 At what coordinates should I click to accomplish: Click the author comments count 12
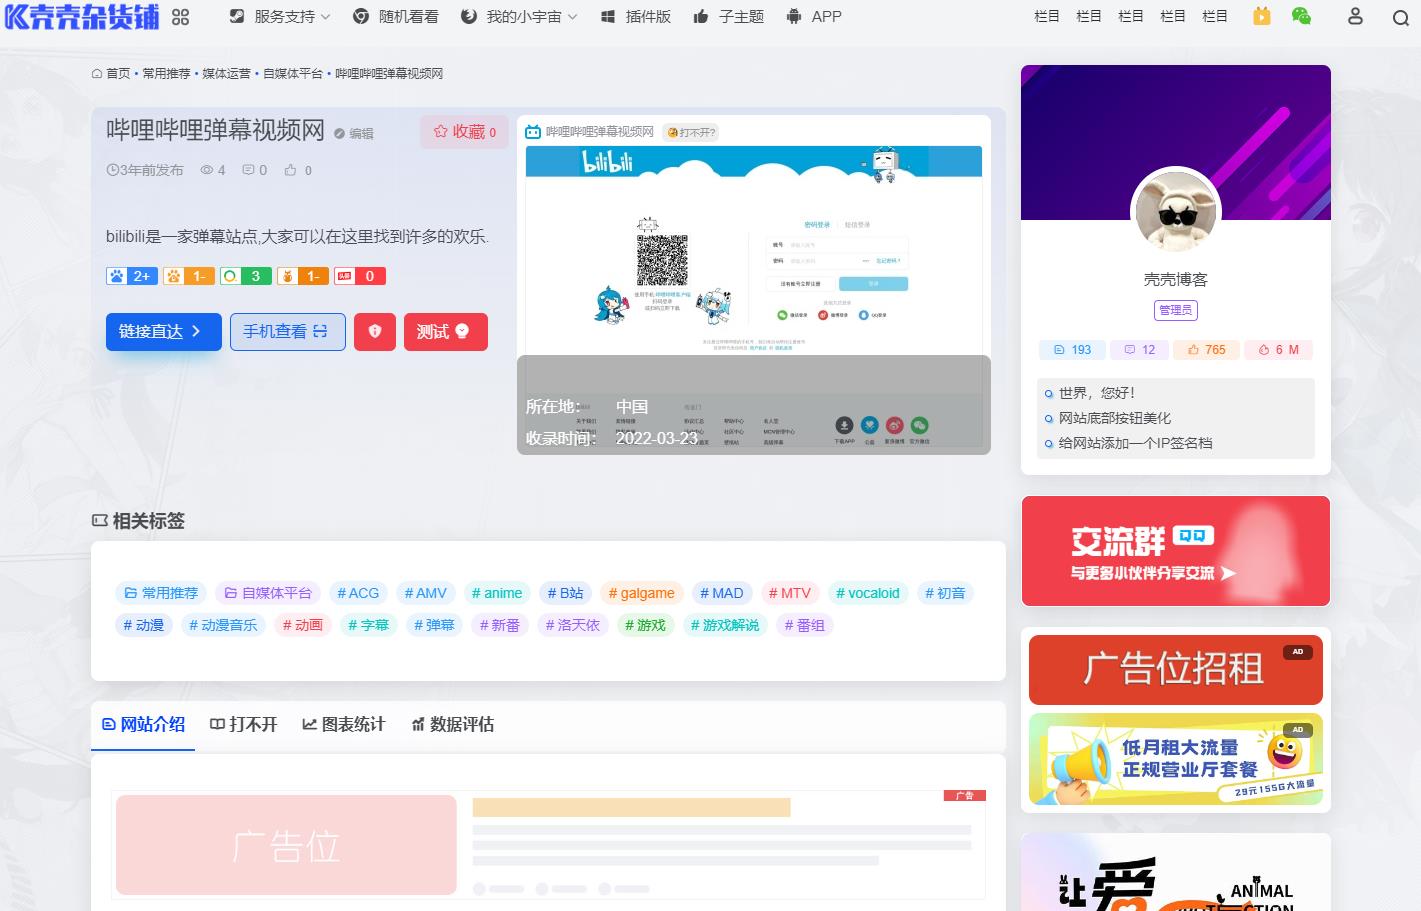click(x=1140, y=350)
